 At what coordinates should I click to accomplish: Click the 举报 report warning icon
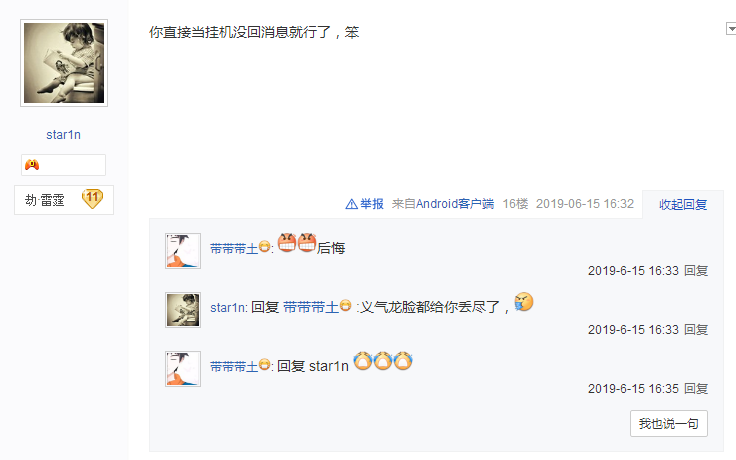(x=352, y=204)
